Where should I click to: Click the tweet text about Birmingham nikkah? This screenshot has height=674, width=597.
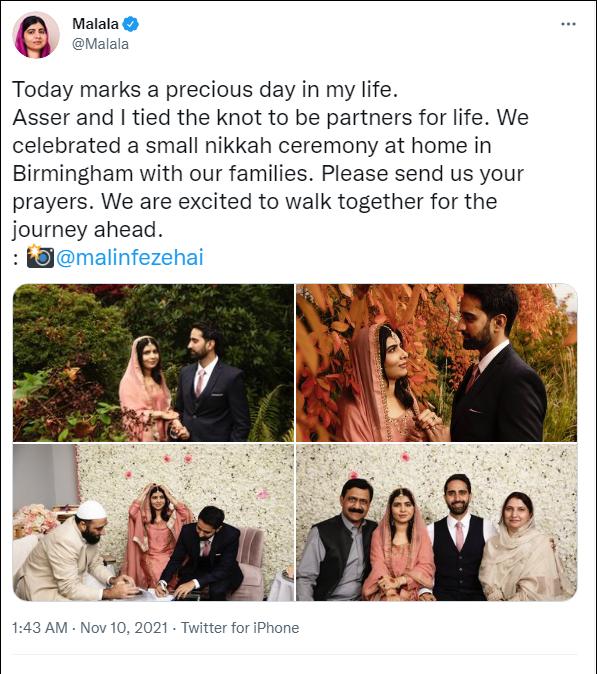tap(271, 159)
